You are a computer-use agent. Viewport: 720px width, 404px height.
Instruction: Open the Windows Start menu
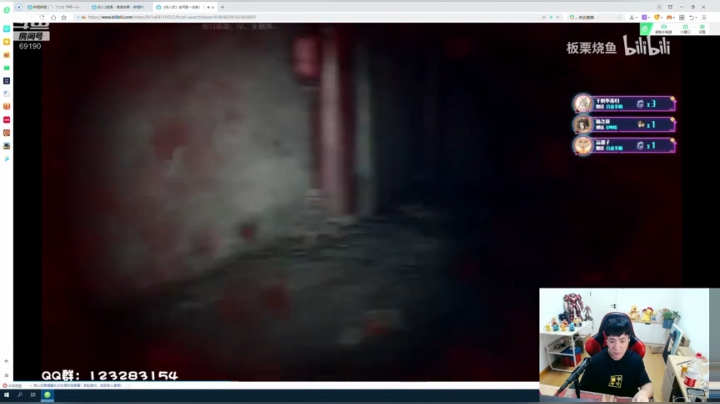[6, 395]
